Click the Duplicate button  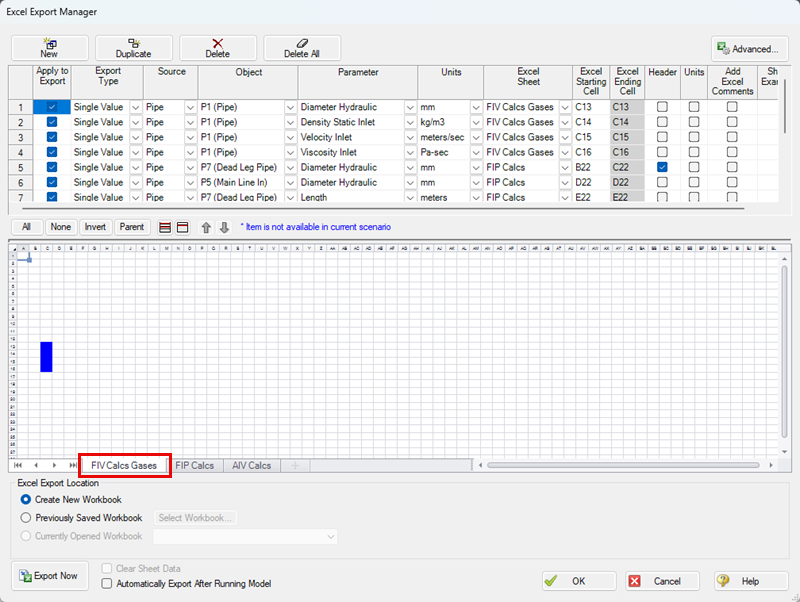click(x=133, y=48)
